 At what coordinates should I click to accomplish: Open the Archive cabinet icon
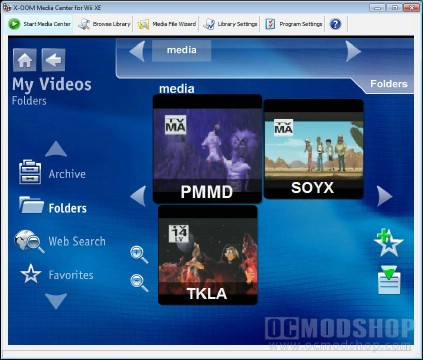coord(30,172)
